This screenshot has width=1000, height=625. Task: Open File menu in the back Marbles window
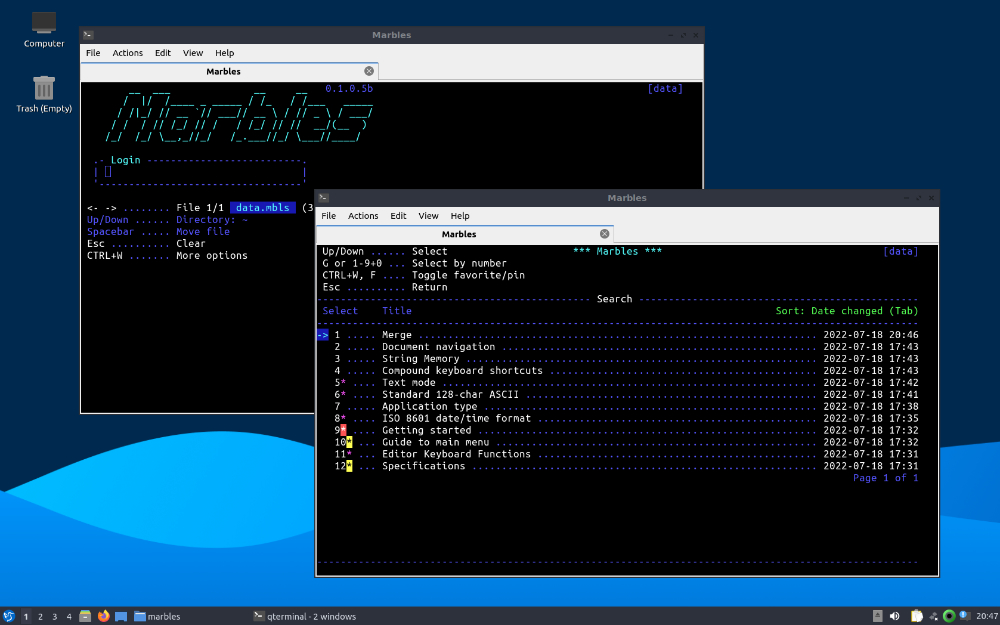coord(93,53)
